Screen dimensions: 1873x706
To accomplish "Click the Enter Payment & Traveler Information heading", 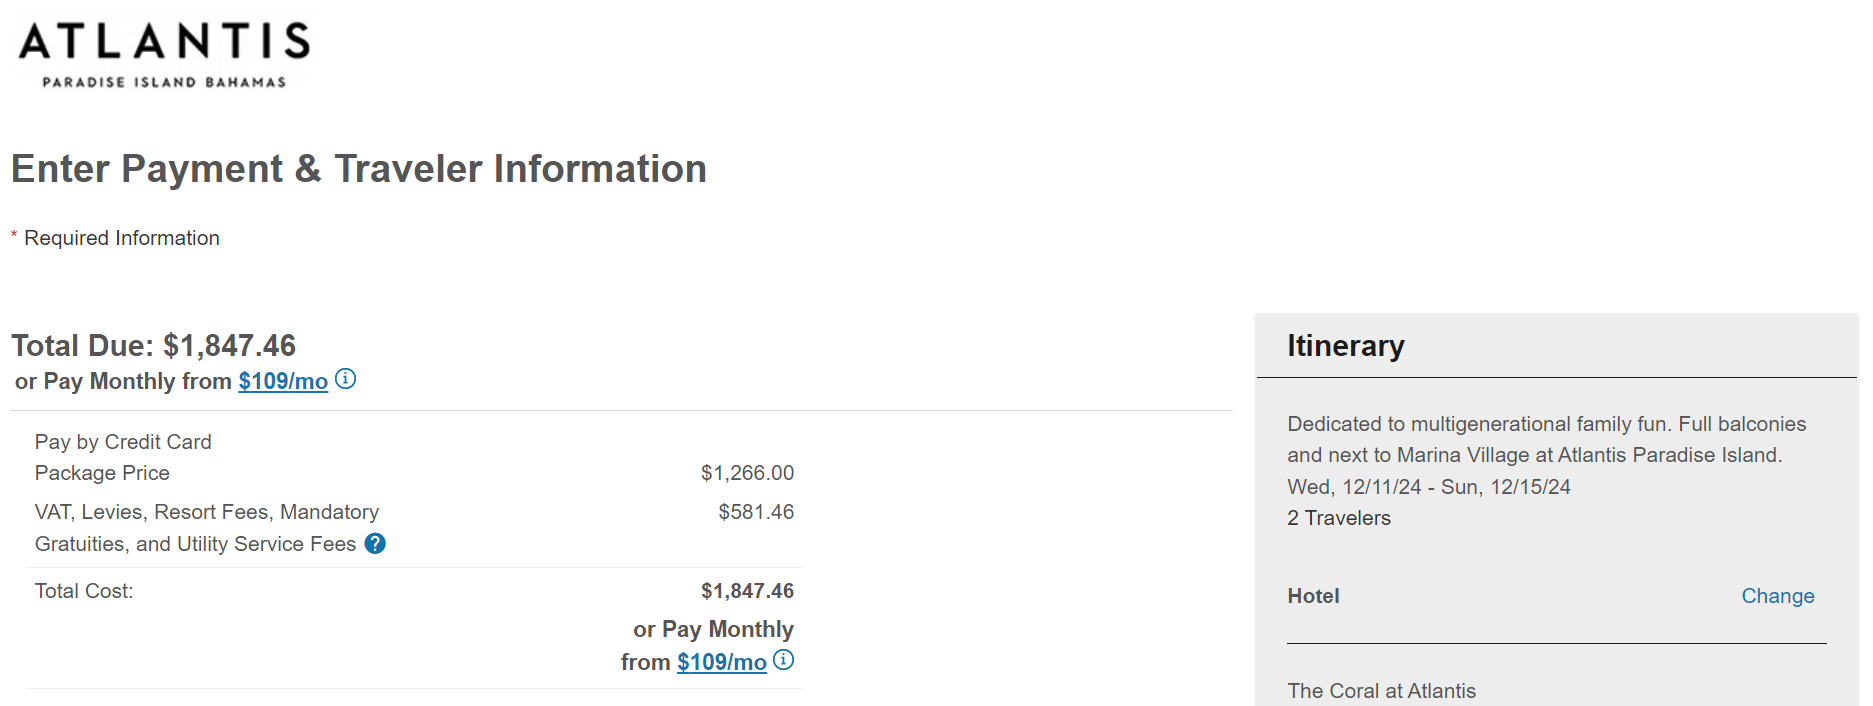I will (x=358, y=168).
